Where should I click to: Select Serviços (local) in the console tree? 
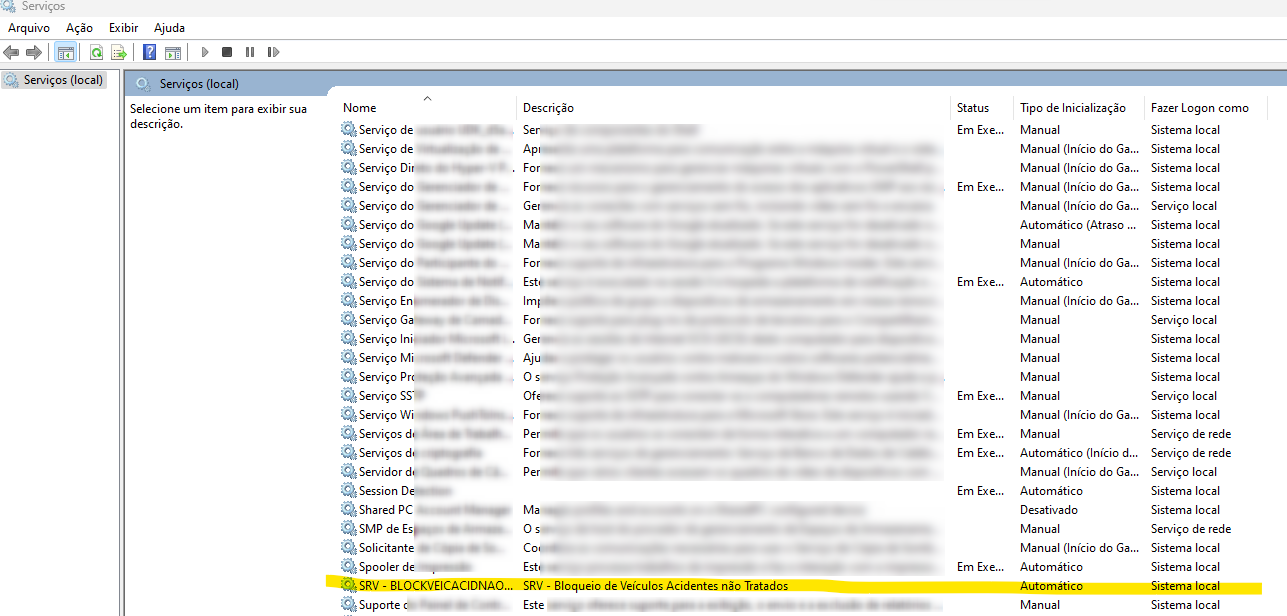(x=63, y=80)
